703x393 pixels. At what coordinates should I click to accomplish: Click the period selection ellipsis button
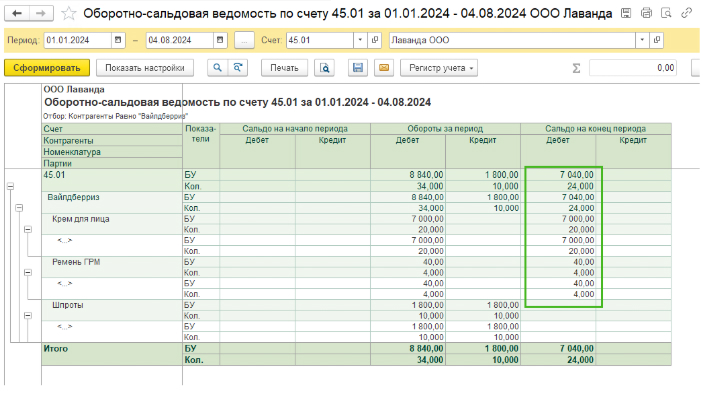[x=244, y=40]
